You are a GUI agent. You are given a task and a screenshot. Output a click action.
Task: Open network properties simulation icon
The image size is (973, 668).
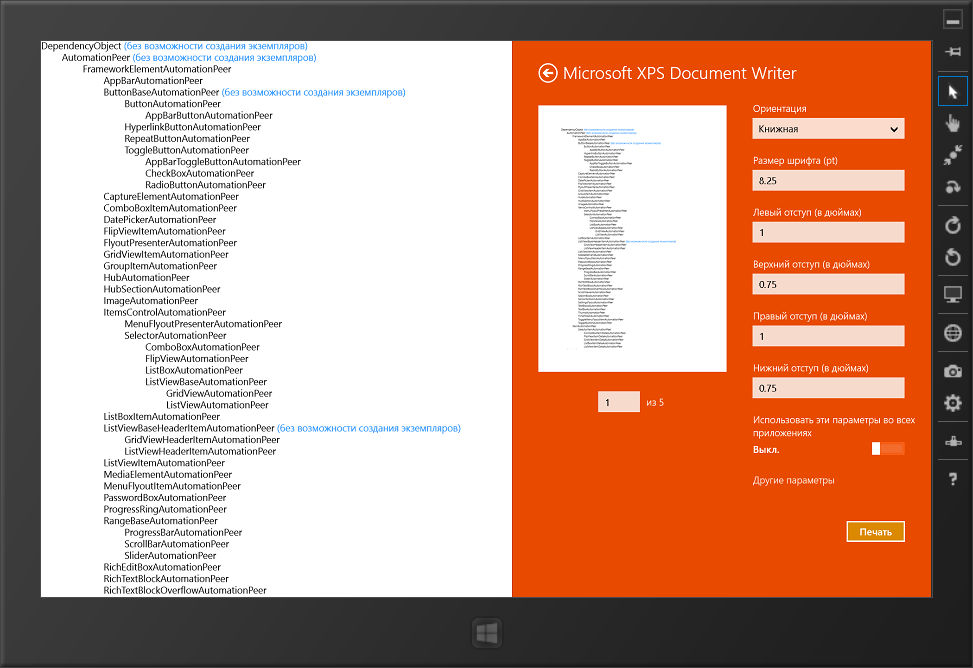[953, 441]
